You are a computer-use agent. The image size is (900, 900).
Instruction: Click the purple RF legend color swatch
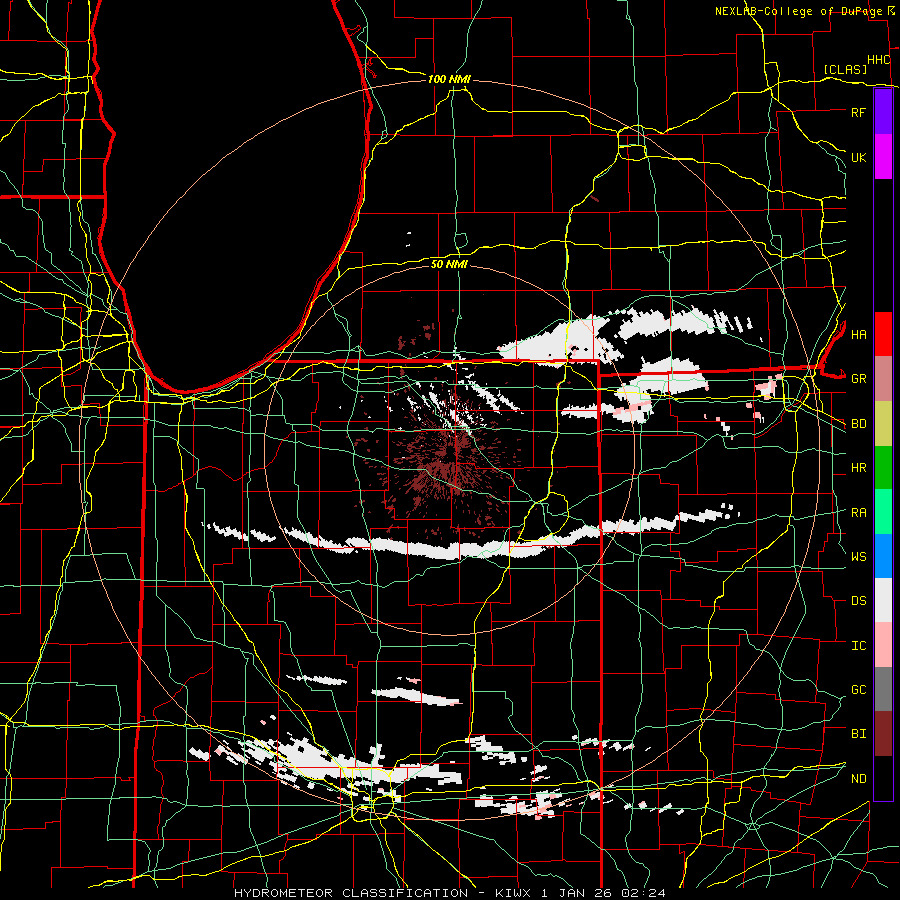883,111
